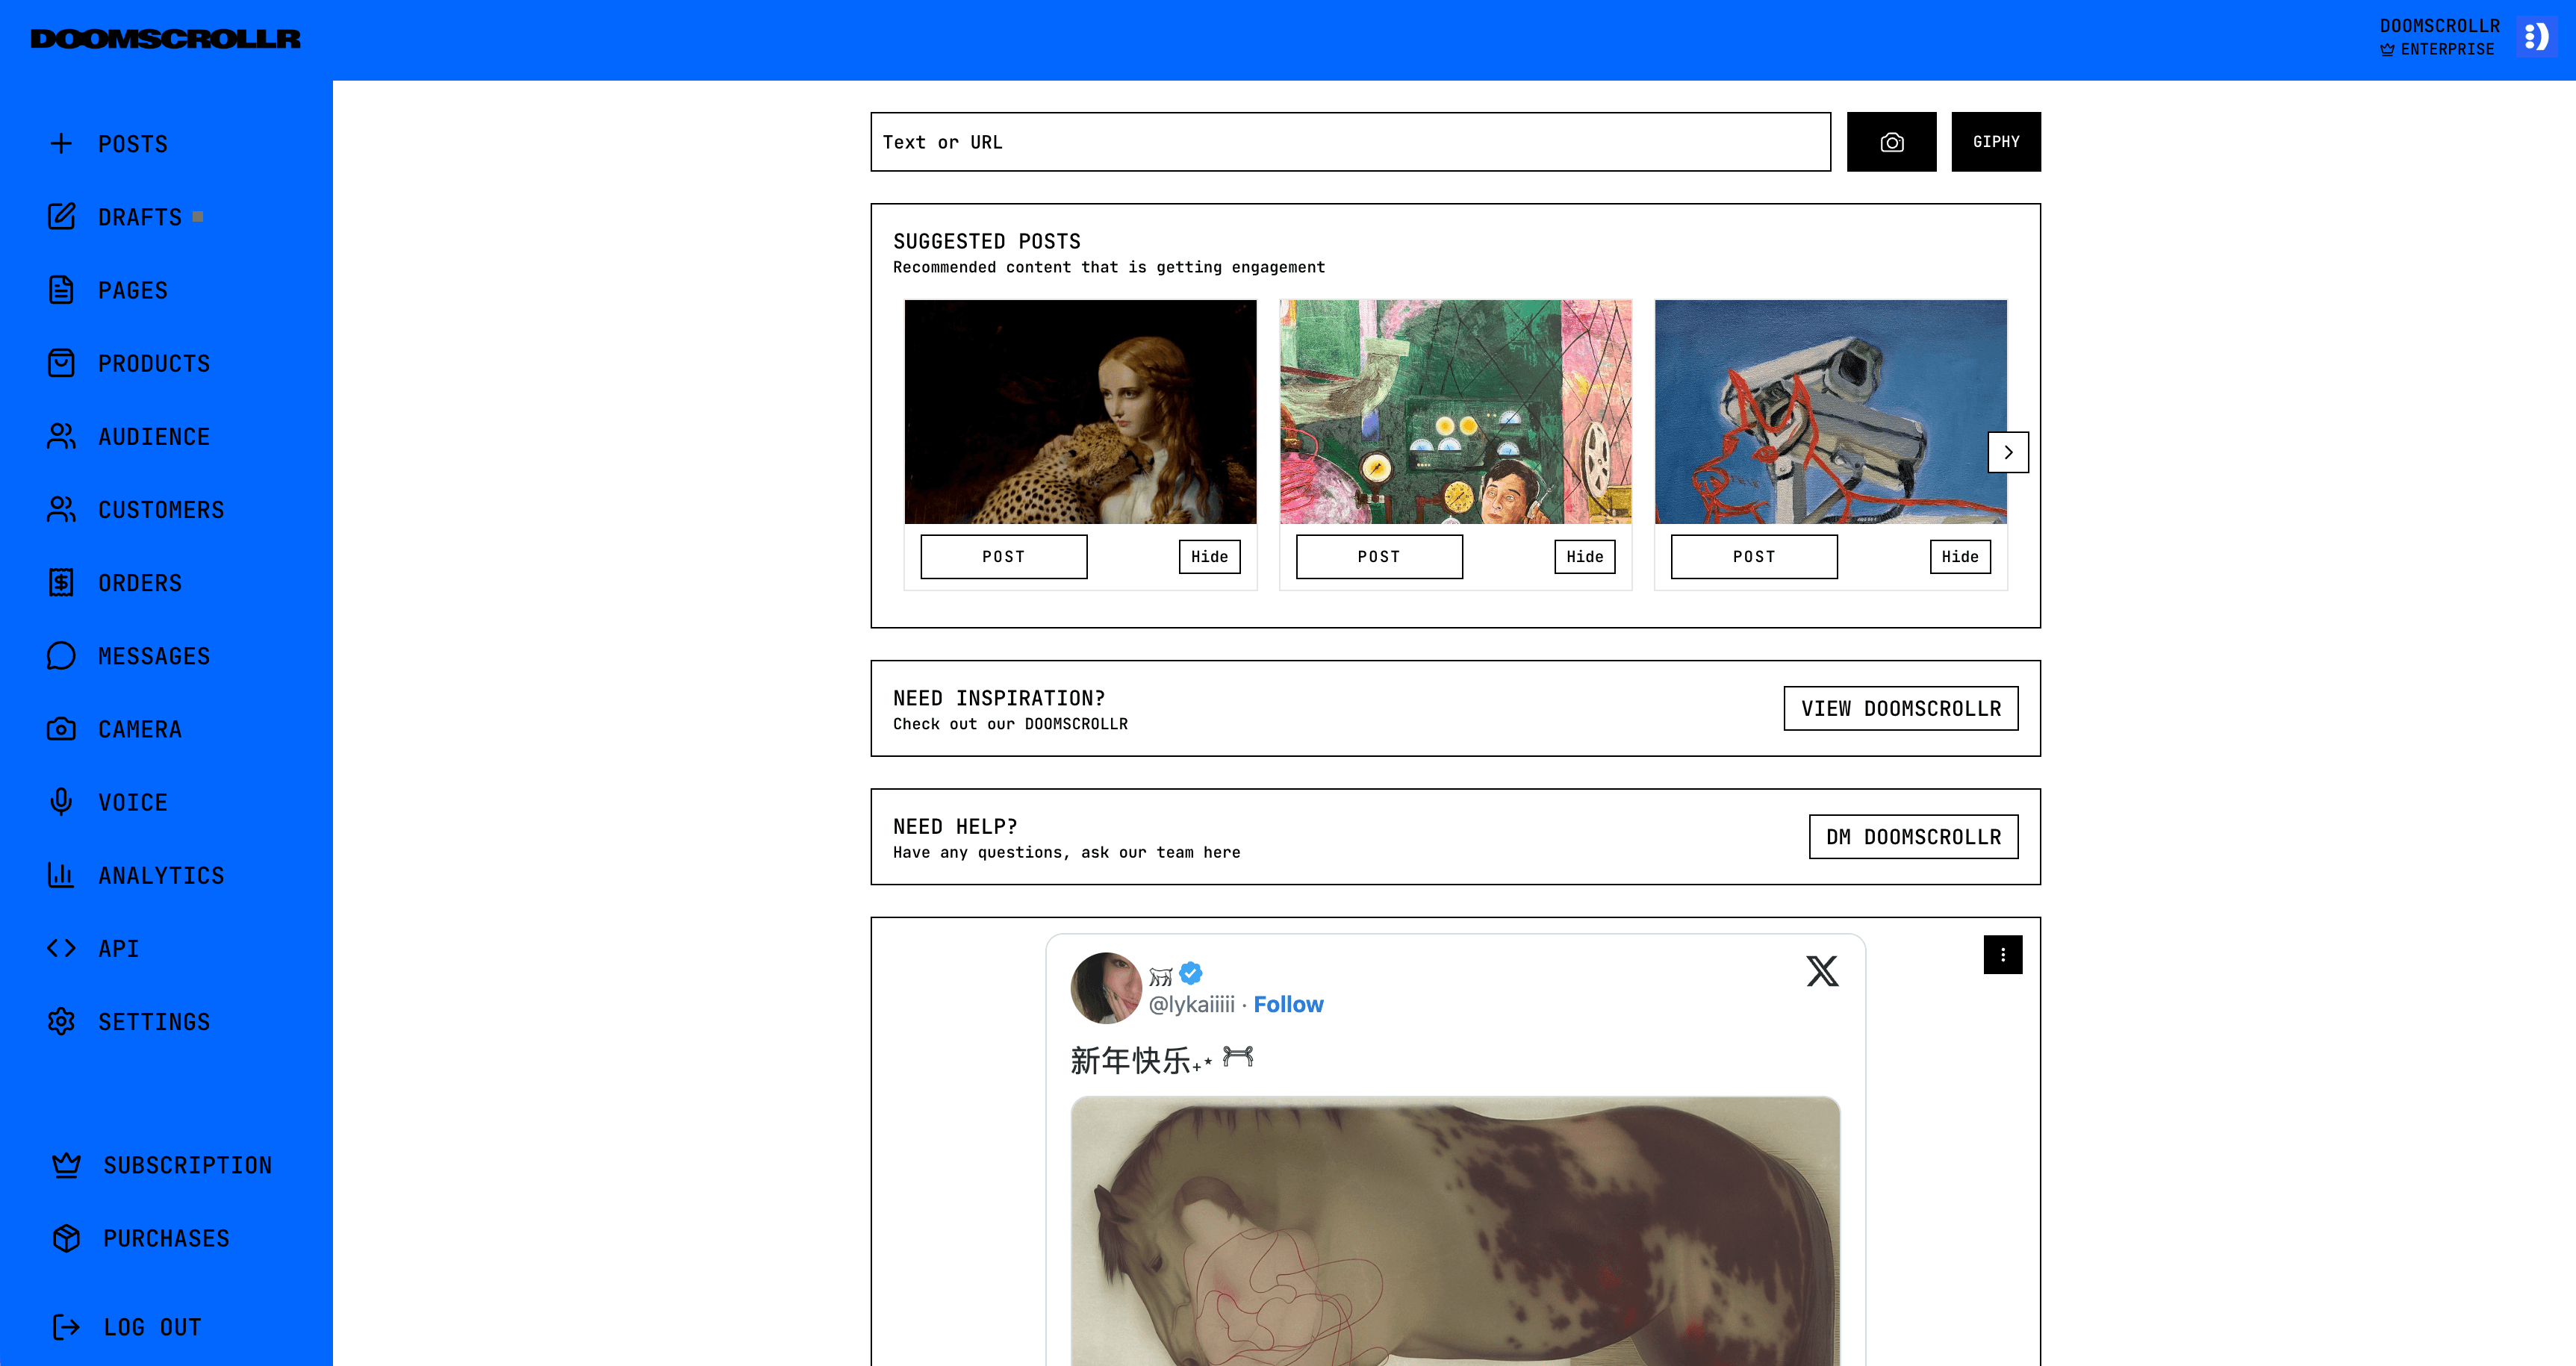The image size is (2576, 1366).
Task: Click the GIPHY button
Action: point(1995,141)
